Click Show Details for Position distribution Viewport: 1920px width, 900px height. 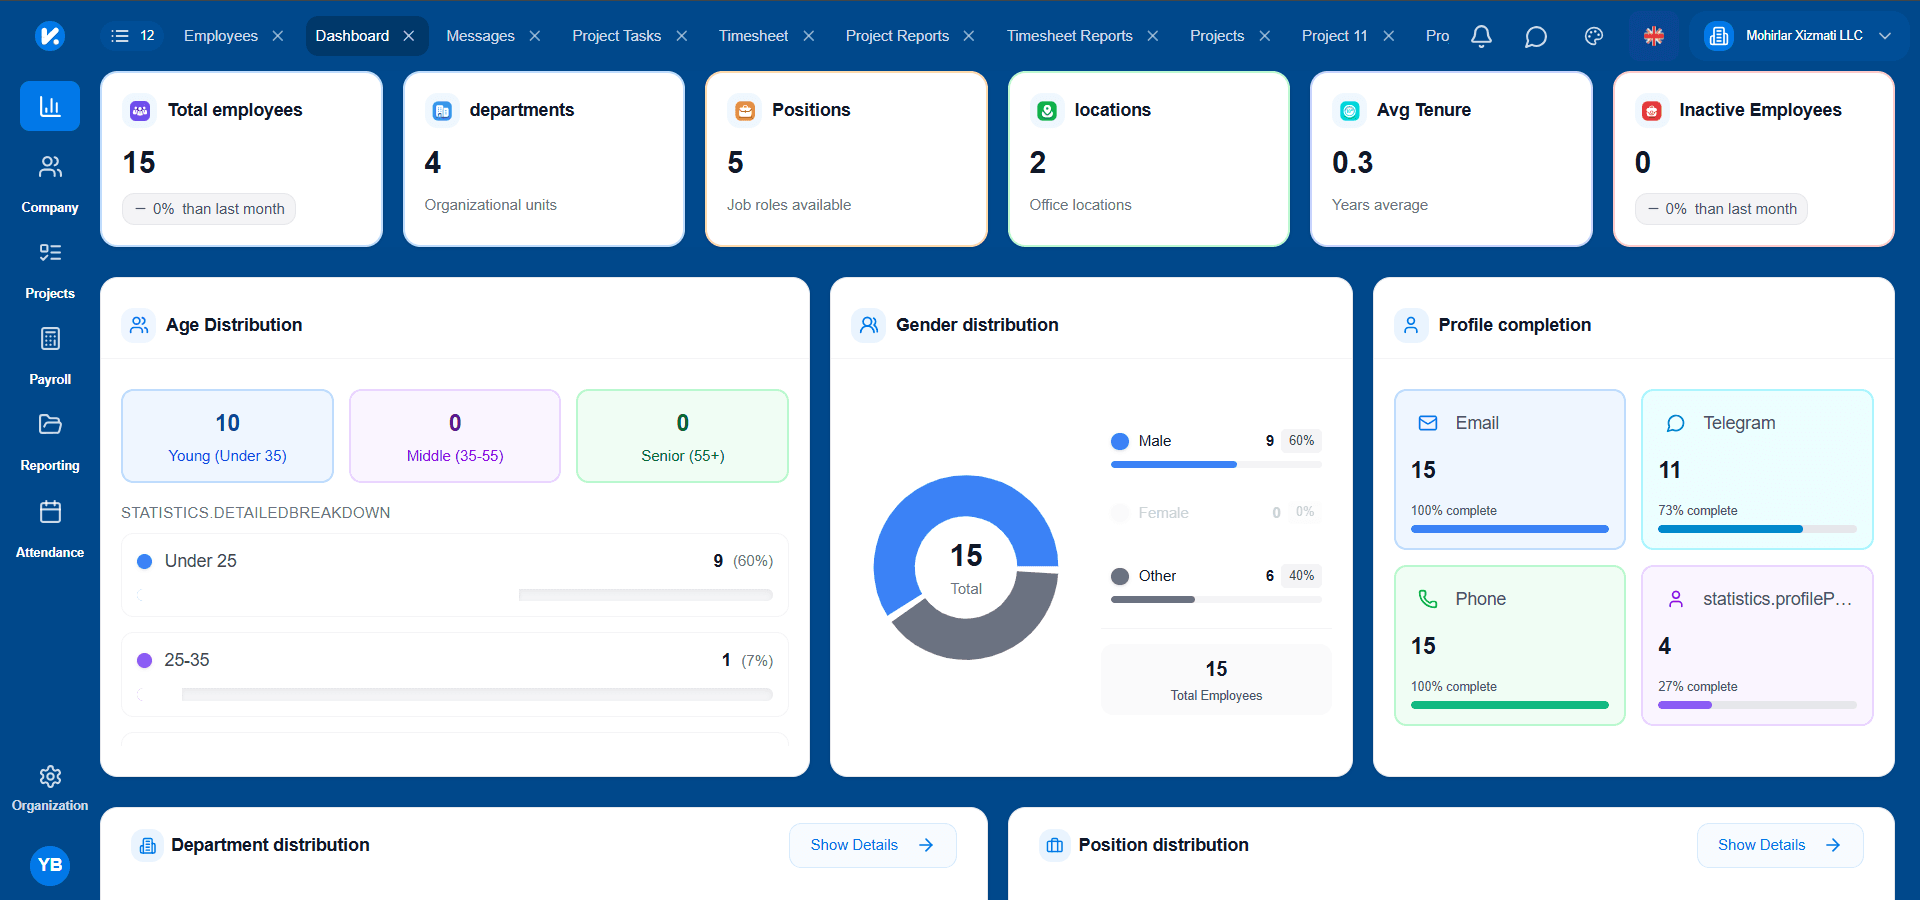[1779, 844]
